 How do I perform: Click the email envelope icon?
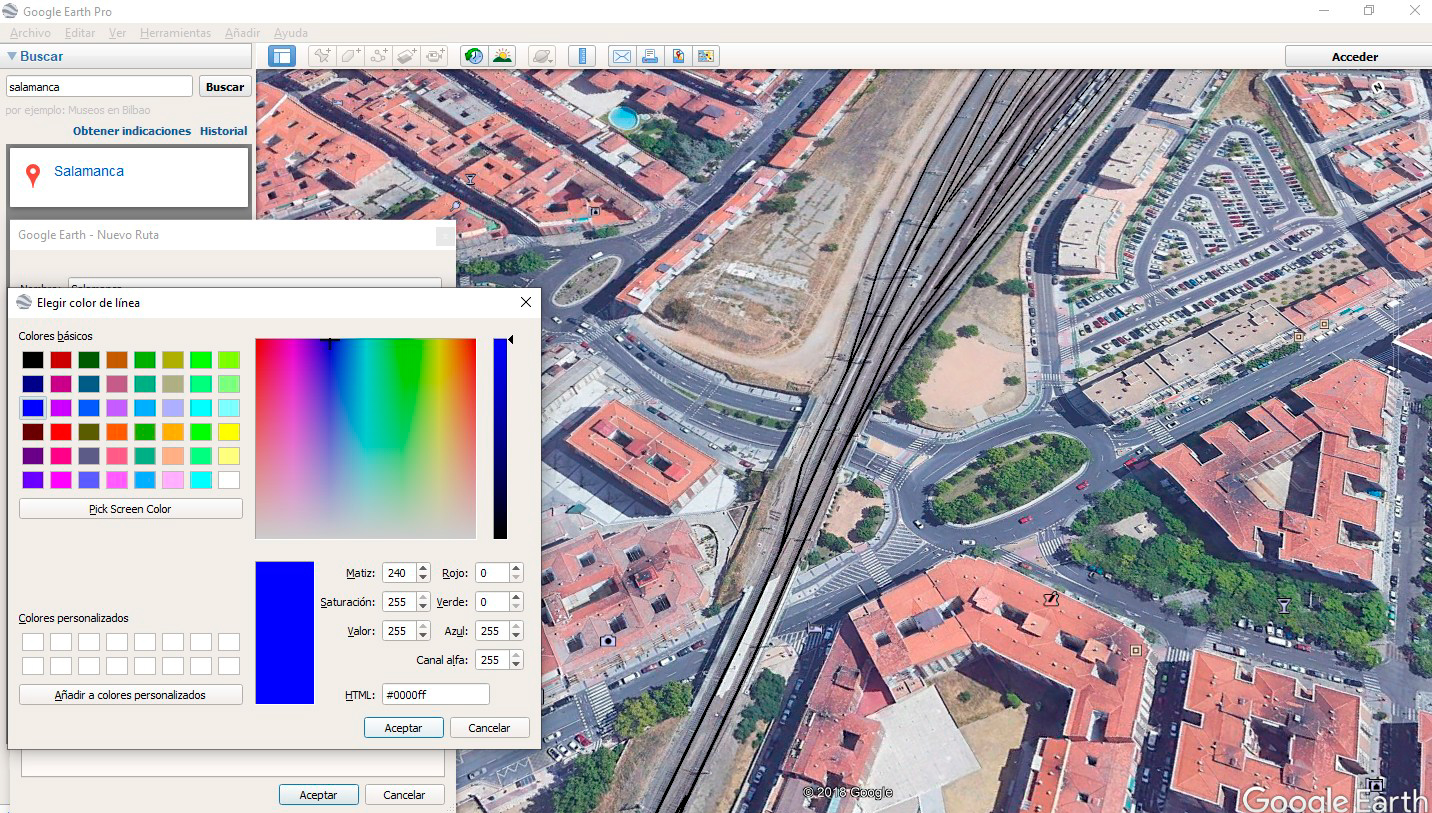tap(622, 56)
